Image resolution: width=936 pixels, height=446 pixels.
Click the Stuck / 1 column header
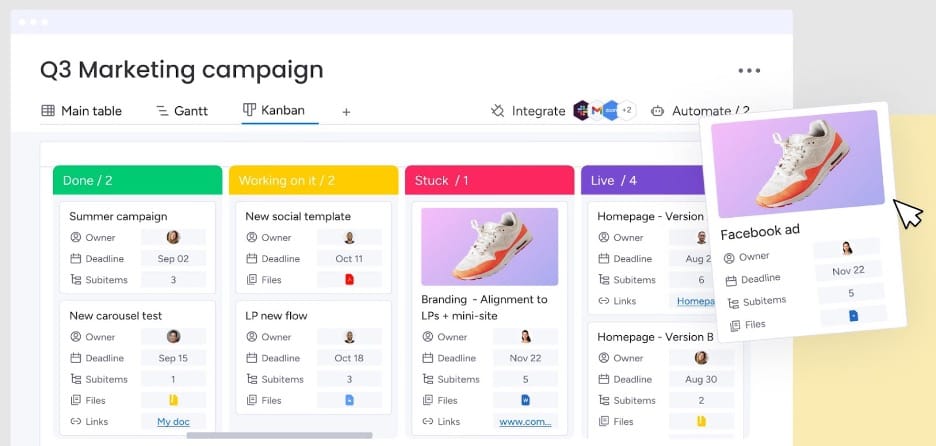click(489, 180)
